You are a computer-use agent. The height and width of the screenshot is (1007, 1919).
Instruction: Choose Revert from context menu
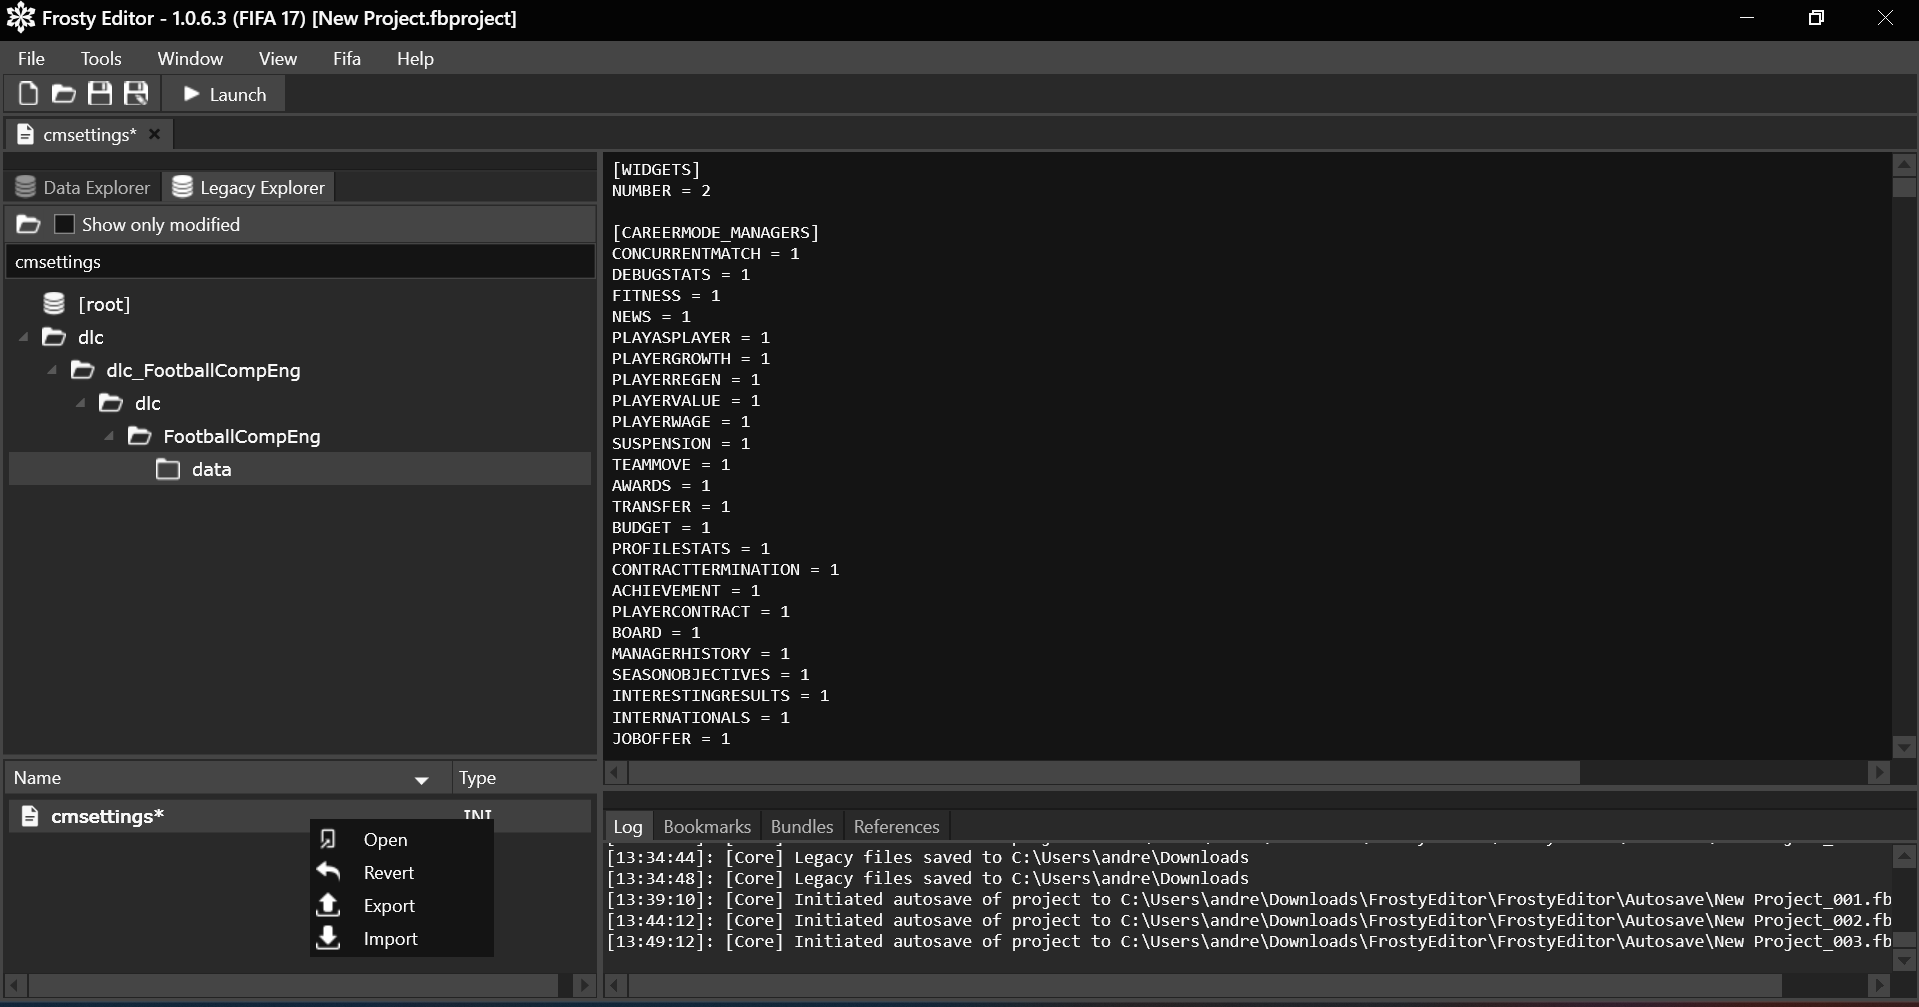point(388,873)
